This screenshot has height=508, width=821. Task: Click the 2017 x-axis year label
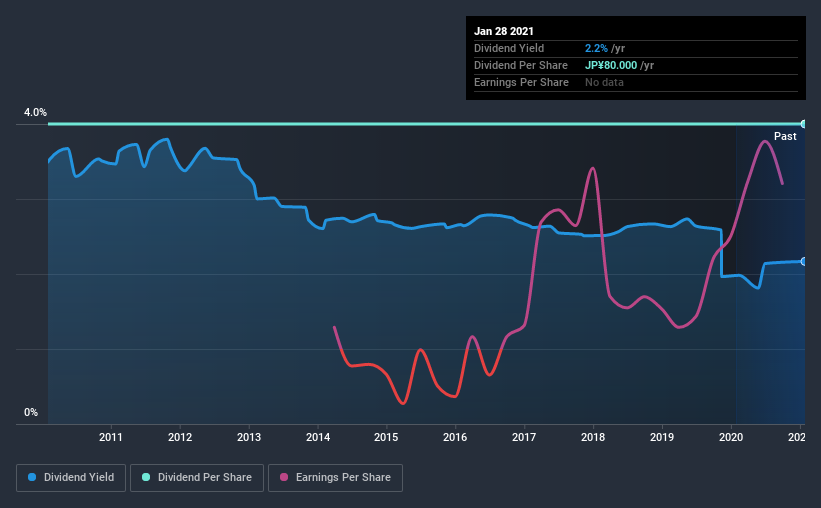tap(524, 437)
